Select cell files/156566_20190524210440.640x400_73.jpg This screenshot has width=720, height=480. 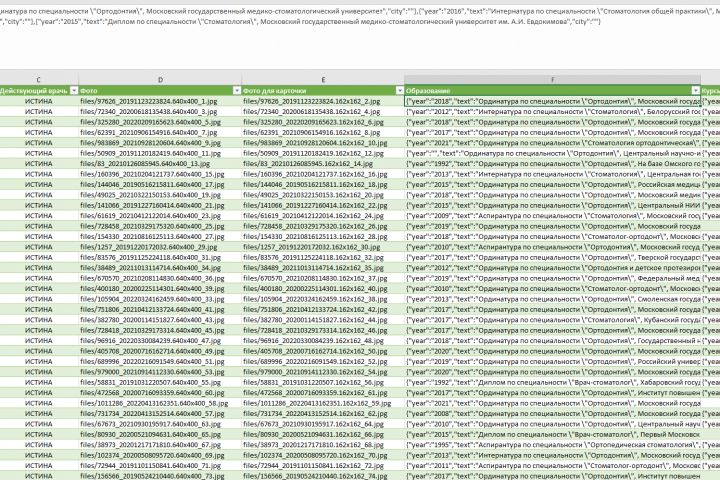160,476
